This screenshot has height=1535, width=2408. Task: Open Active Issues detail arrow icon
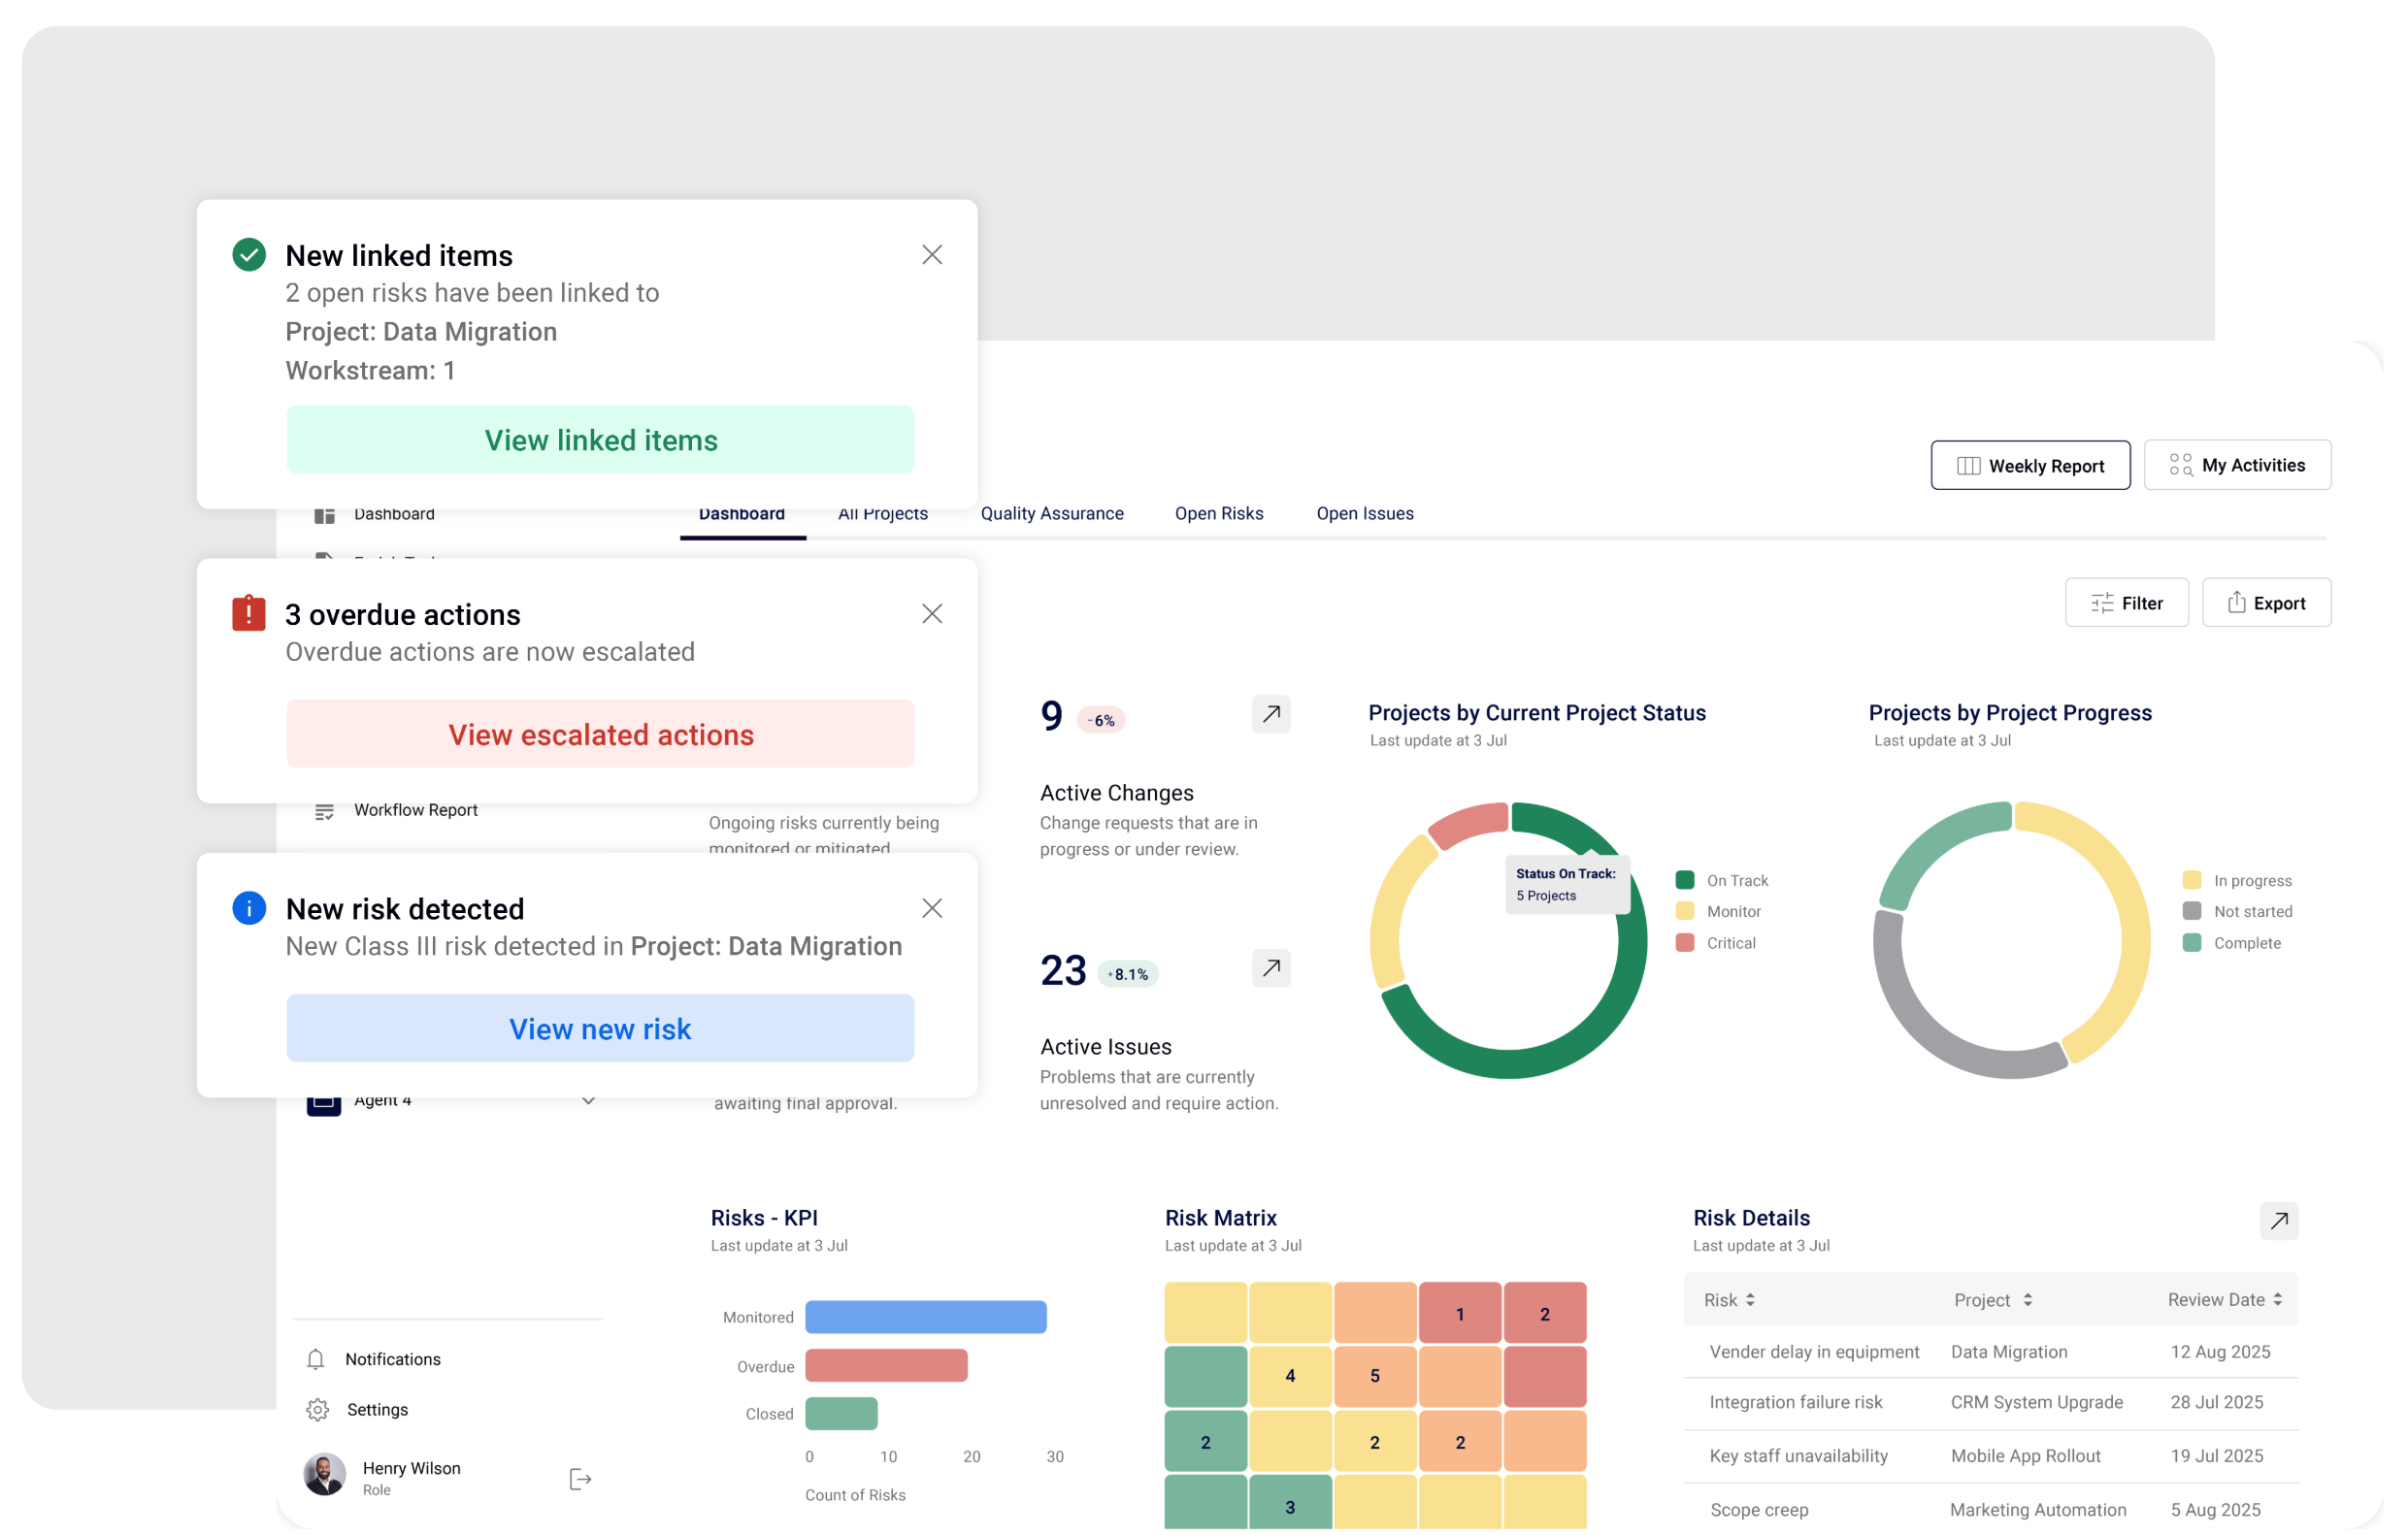coord(1271,968)
